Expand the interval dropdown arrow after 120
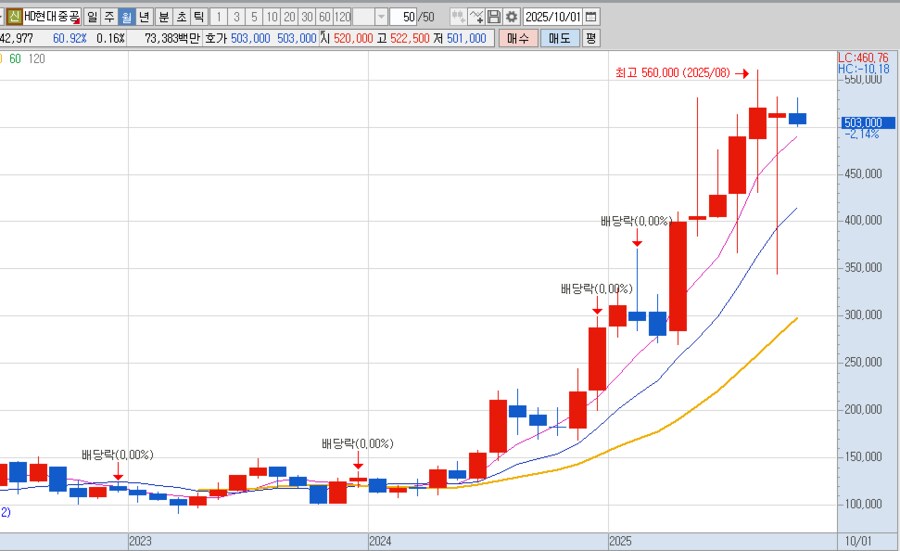 [380, 17]
